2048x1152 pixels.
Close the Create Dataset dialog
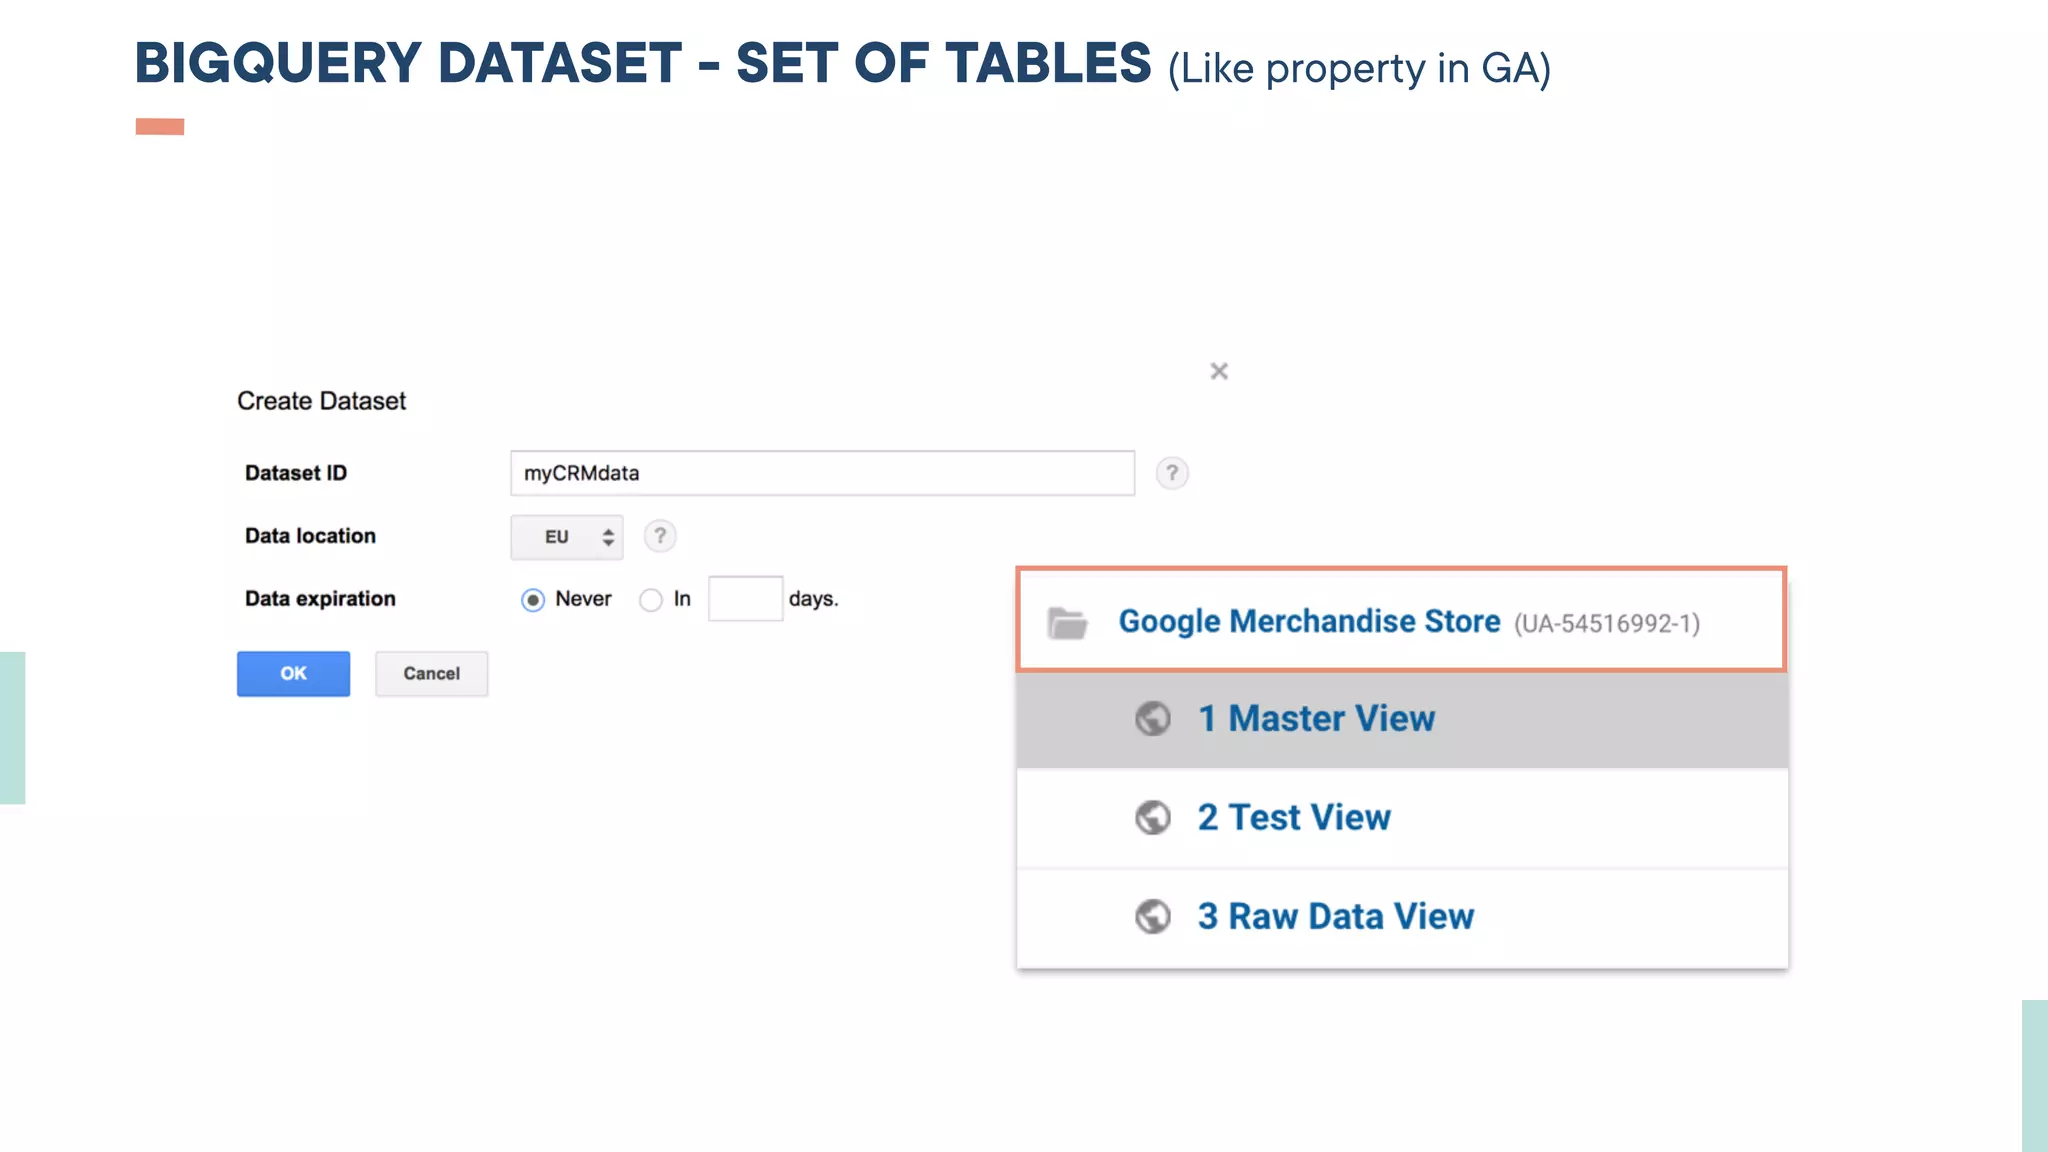(x=1218, y=371)
